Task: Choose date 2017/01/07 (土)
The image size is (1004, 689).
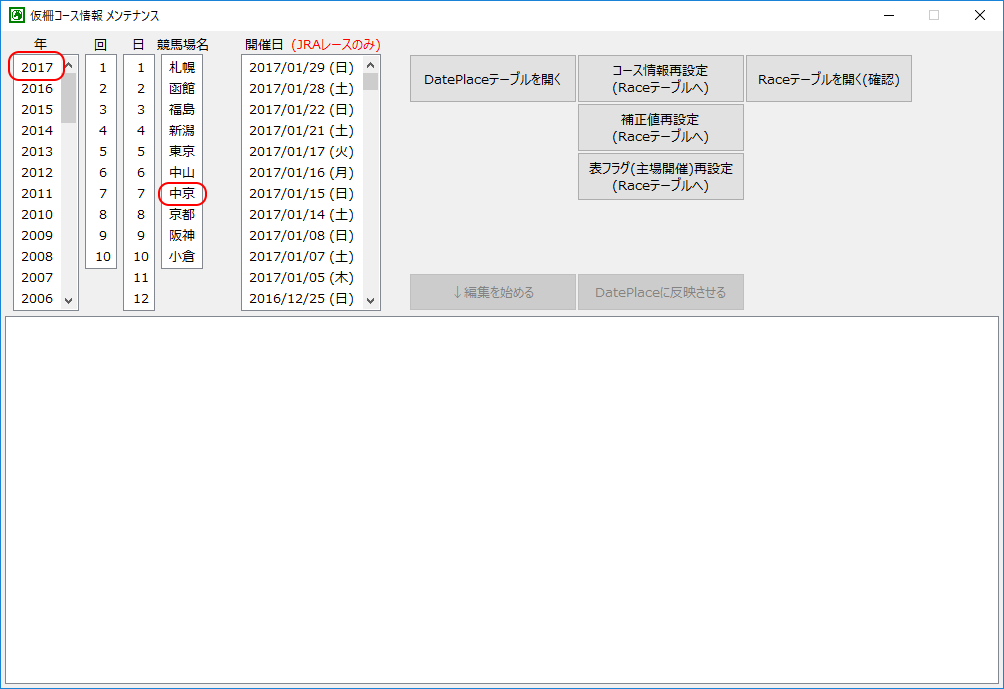Action: point(302,257)
